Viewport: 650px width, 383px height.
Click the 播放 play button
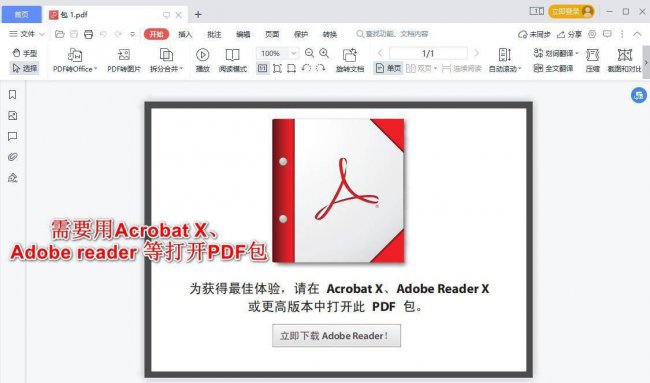coord(202,61)
